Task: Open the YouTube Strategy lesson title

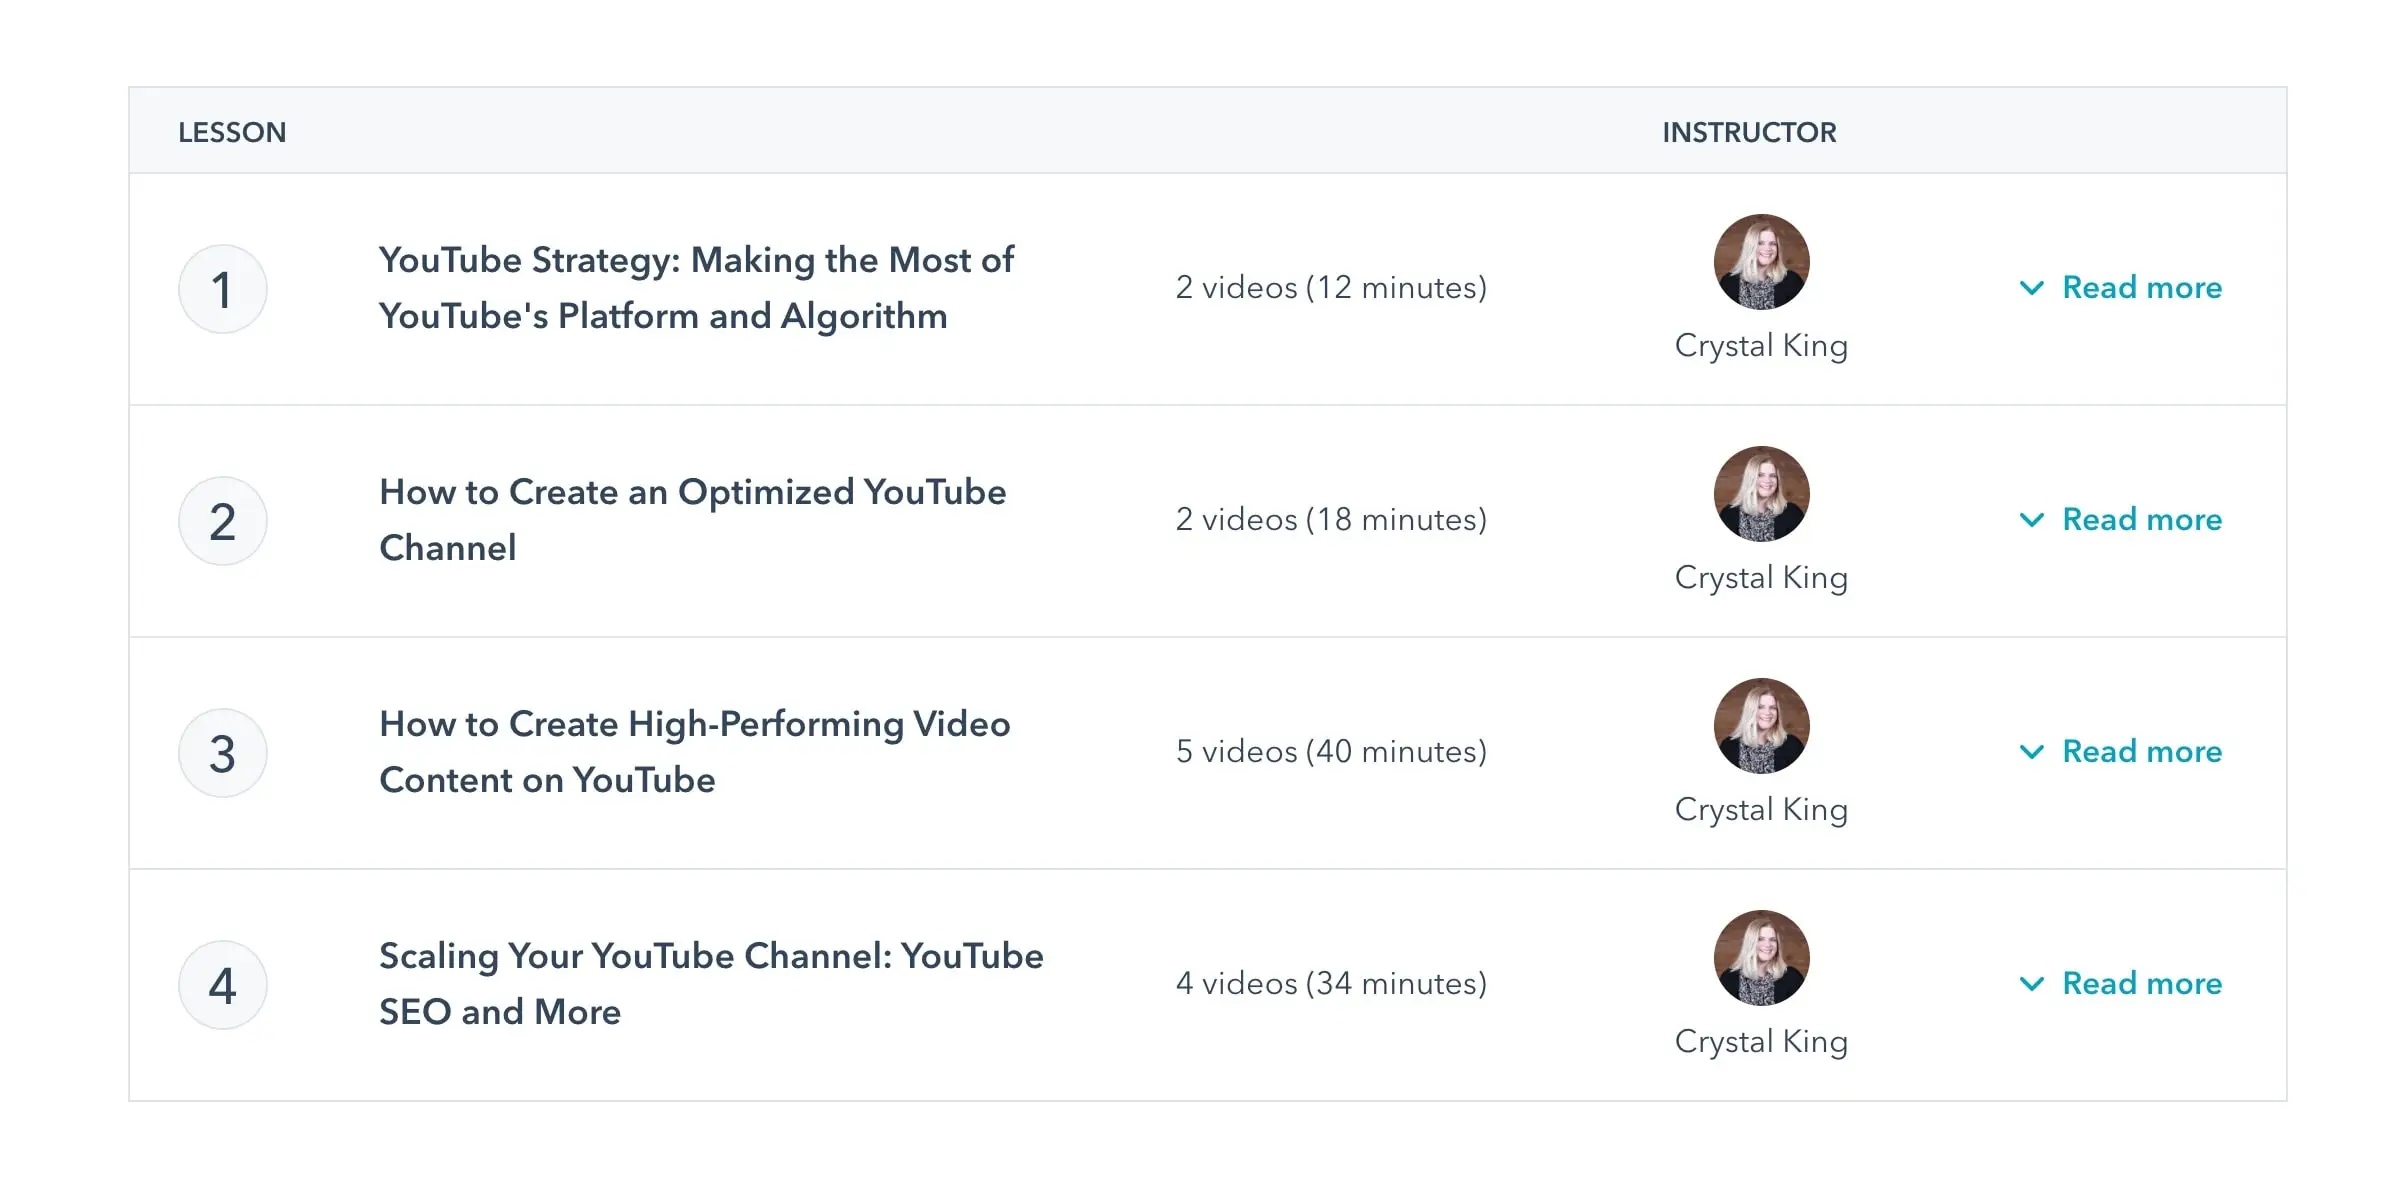Action: [x=696, y=288]
